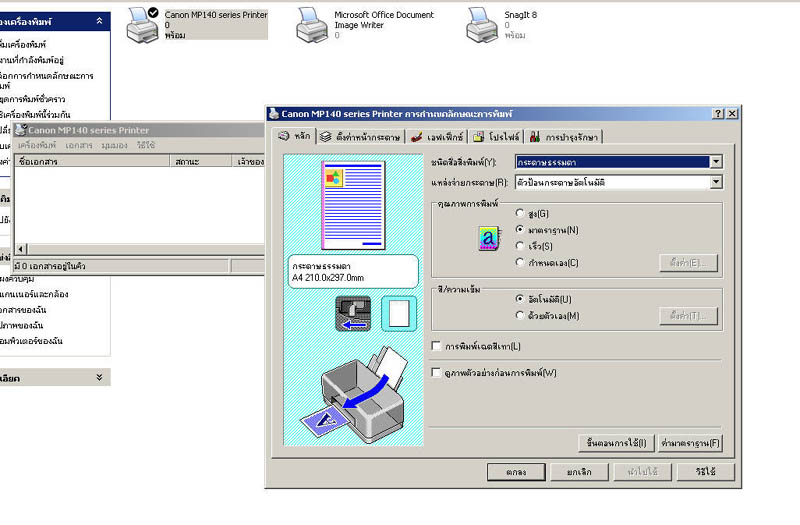Open the paper source dropdown arrow
Image resolution: width=800 pixels, height=525 pixels.
(716, 182)
